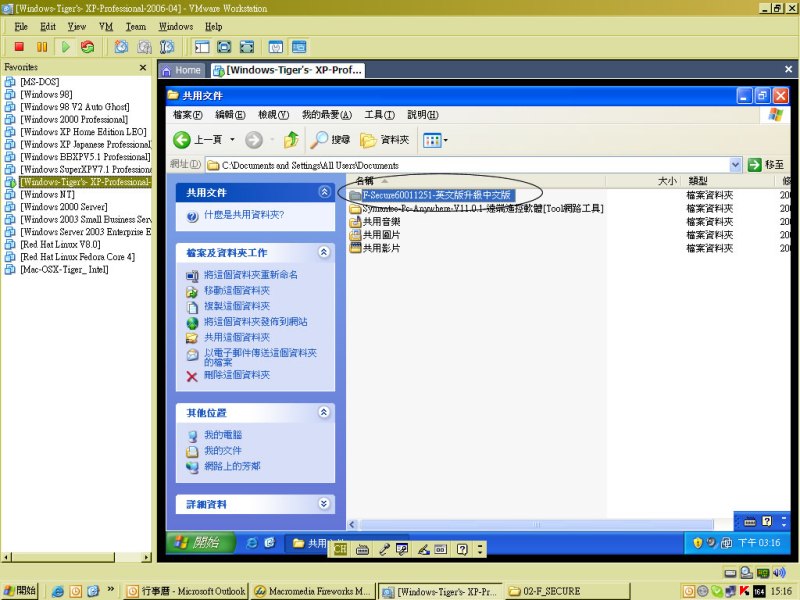Click the green up-one-level folder icon
The height and width of the screenshot is (600, 800).
click(x=291, y=139)
